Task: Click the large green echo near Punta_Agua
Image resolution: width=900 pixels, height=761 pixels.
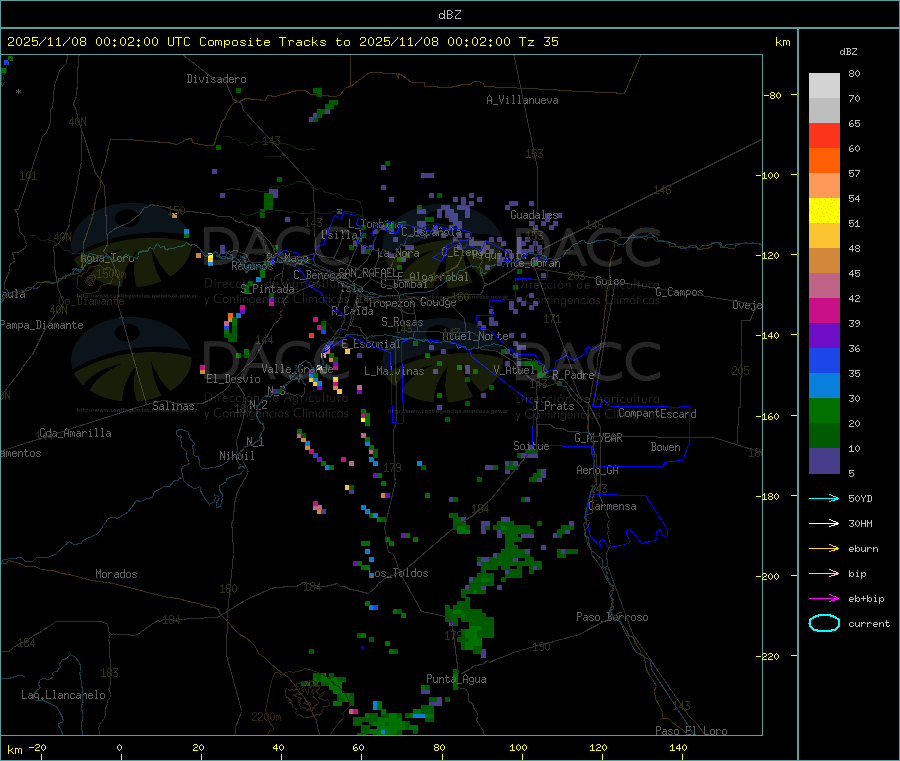Action: (x=471, y=623)
